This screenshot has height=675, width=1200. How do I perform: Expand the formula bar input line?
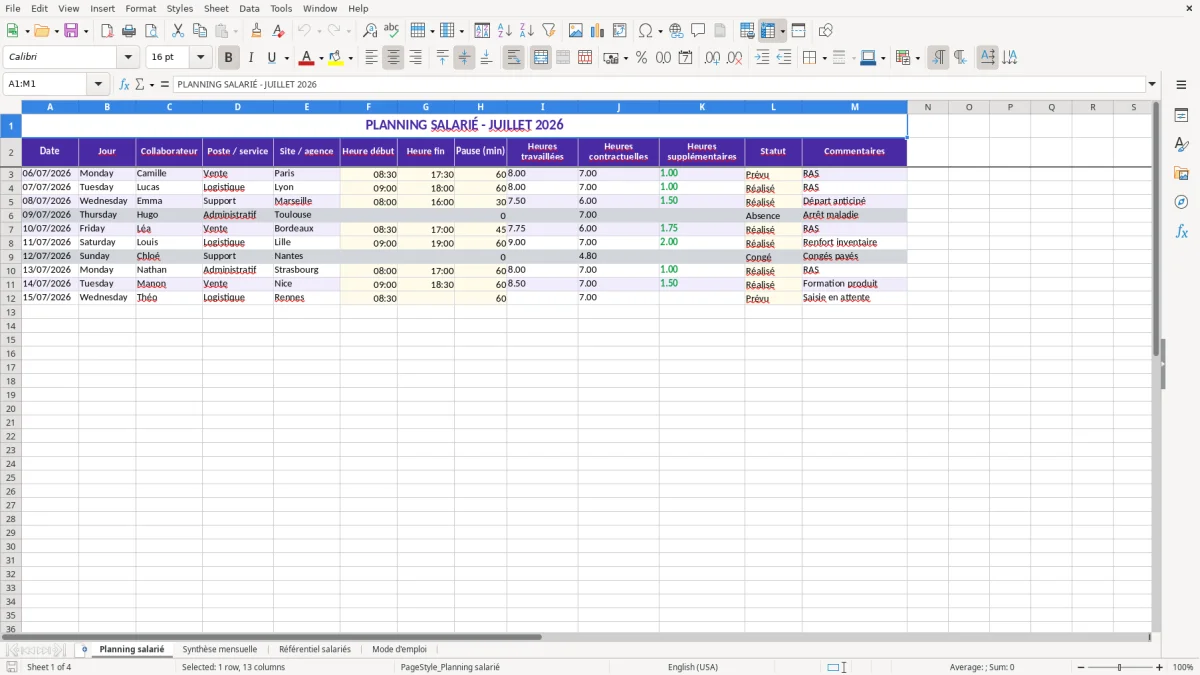(1152, 85)
